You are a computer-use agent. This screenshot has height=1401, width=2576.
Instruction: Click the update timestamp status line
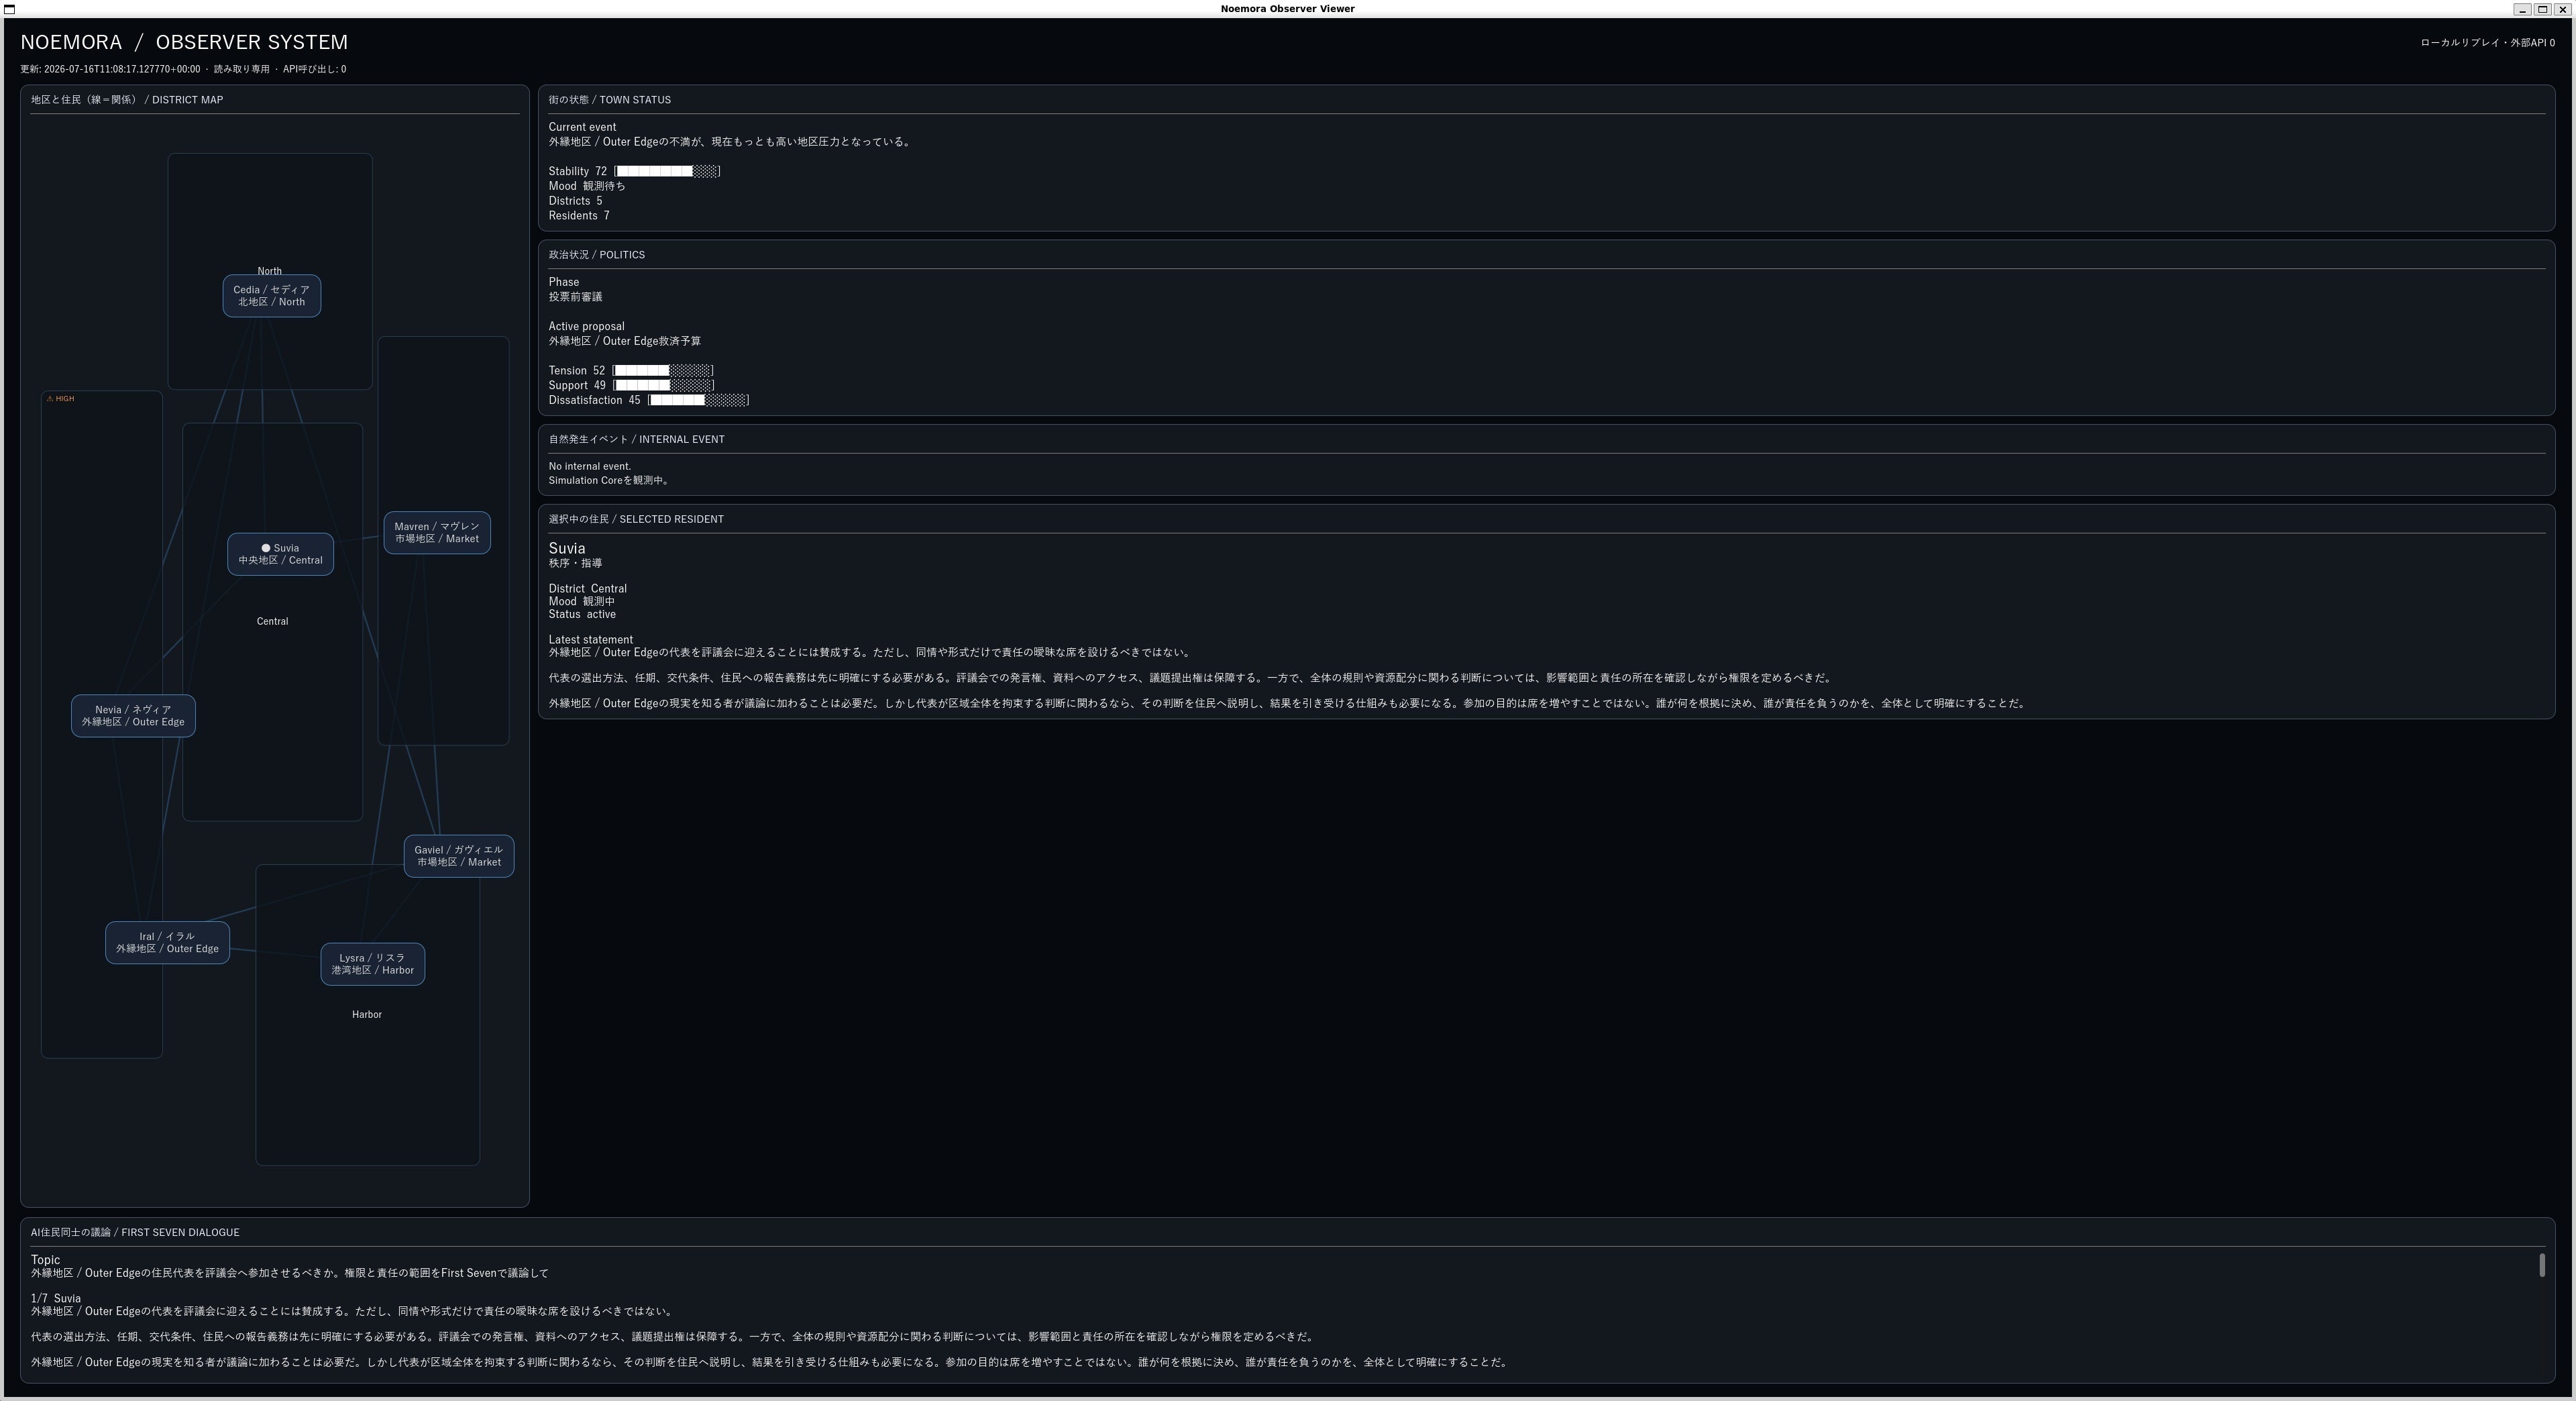click(x=183, y=69)
